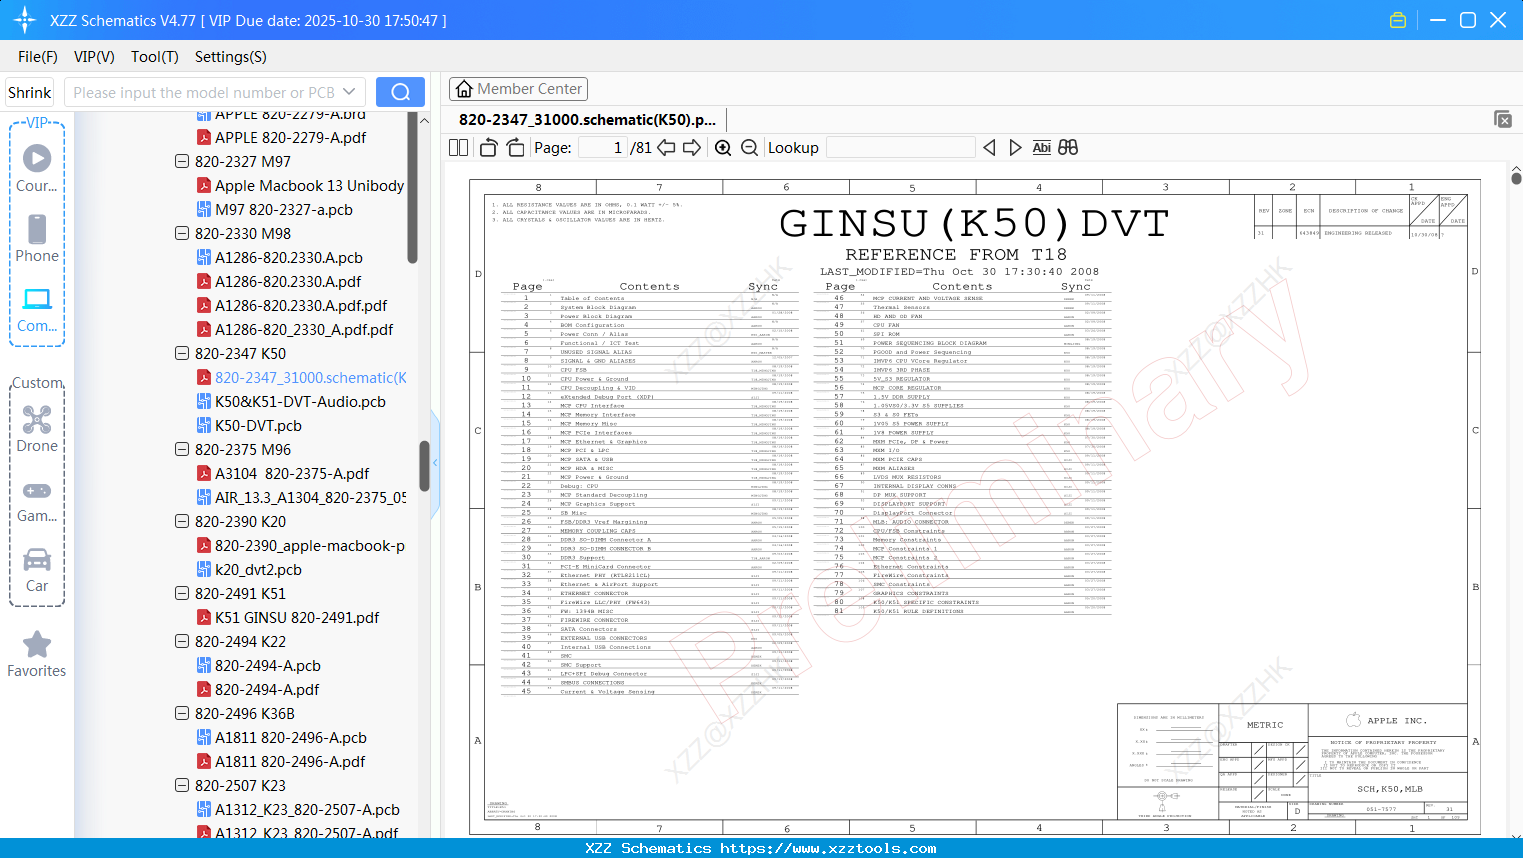This screenshot has height=858, width=1523.
Task: Focus the Page number field
Action: [603, 148]
